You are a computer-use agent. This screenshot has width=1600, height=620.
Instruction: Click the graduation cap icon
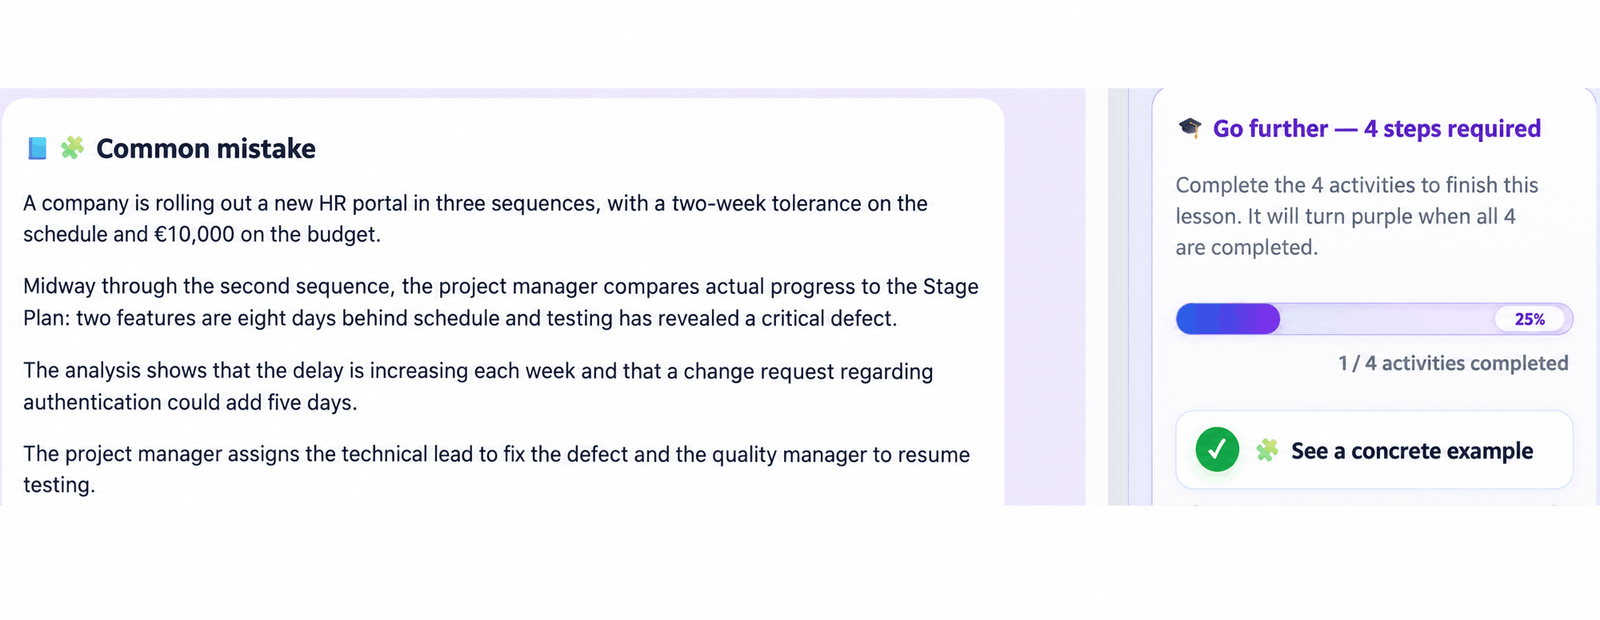(1190, 128)
